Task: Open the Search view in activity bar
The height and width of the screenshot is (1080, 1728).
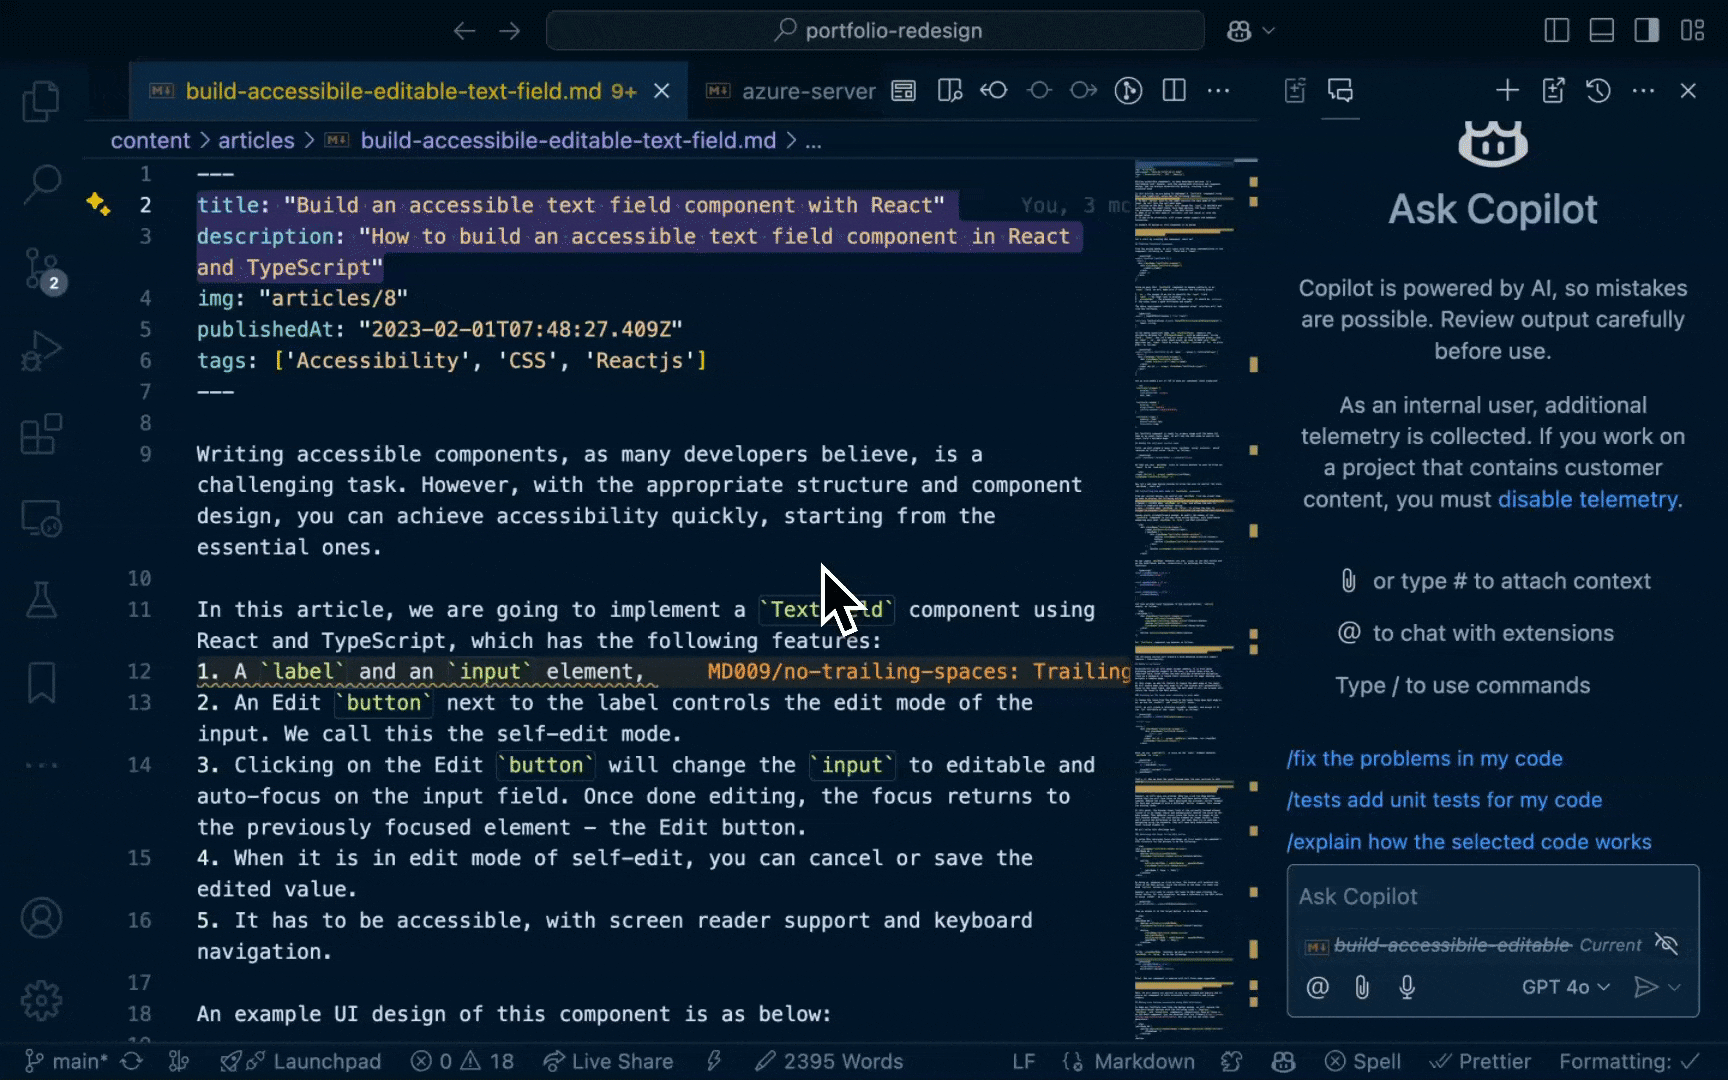Action: click(x=41, y=184)
